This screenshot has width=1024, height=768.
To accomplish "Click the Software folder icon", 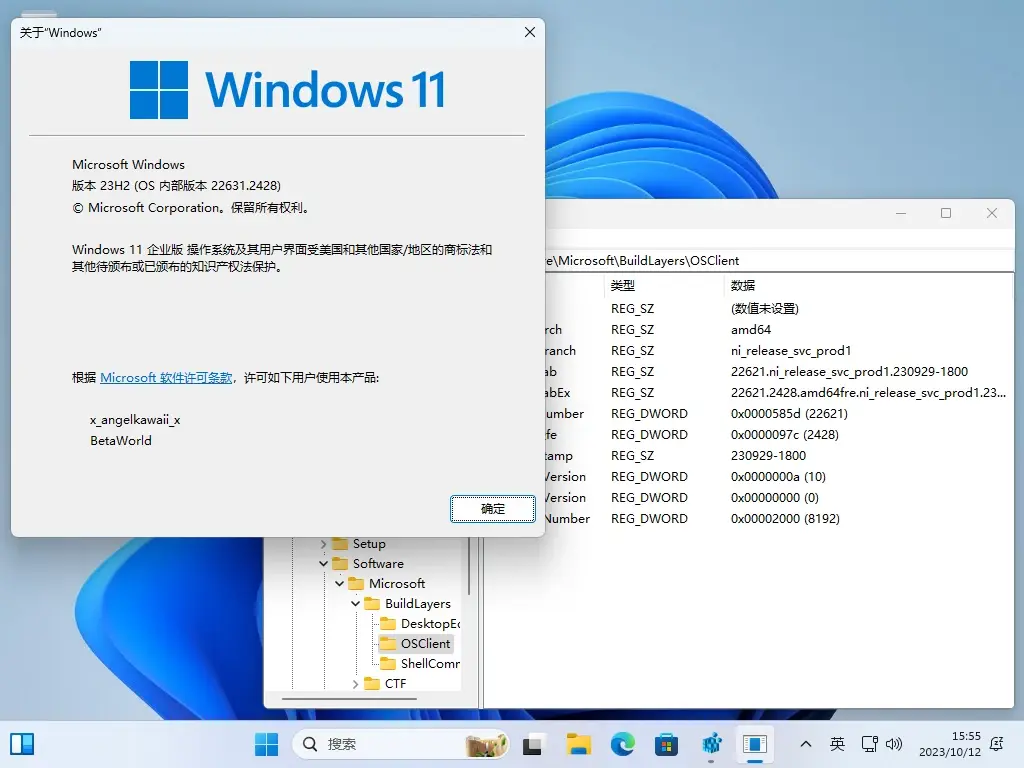I will (x=340, y=564).
